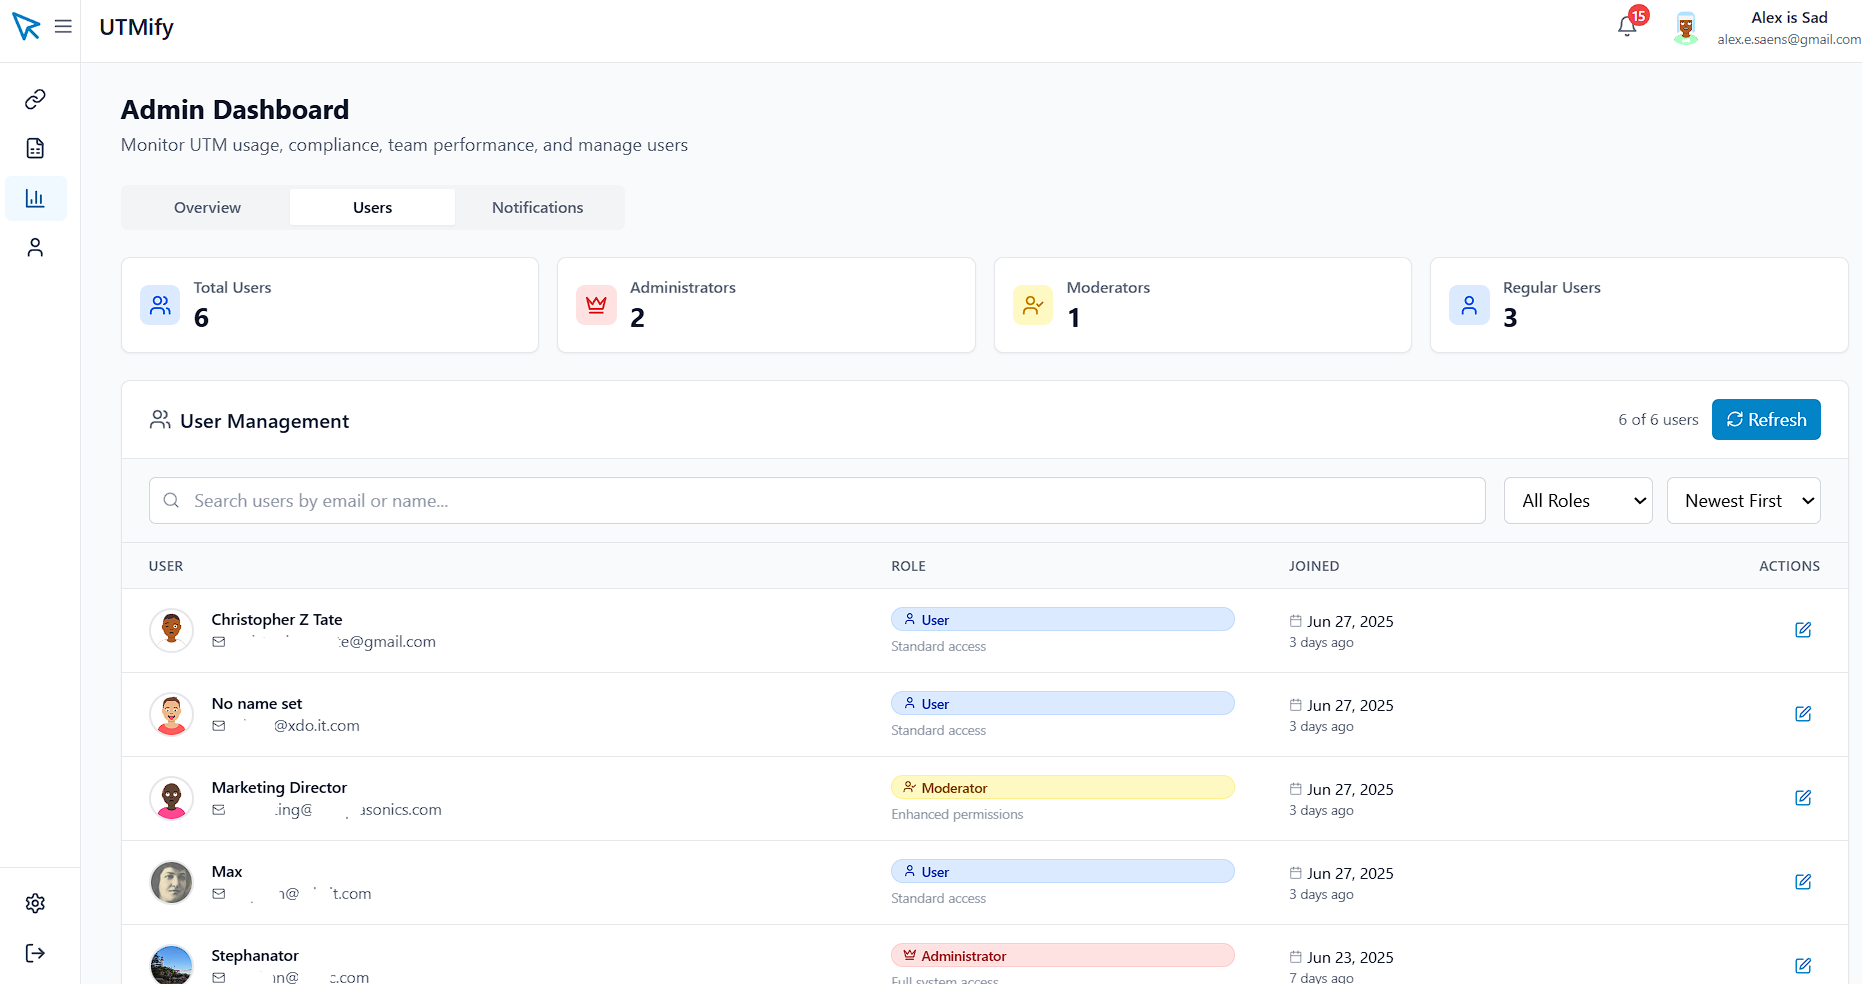This screenshot has width=1862, height=988.
Task: Click the User role badge for Christopher
Action: [1062, 619]
